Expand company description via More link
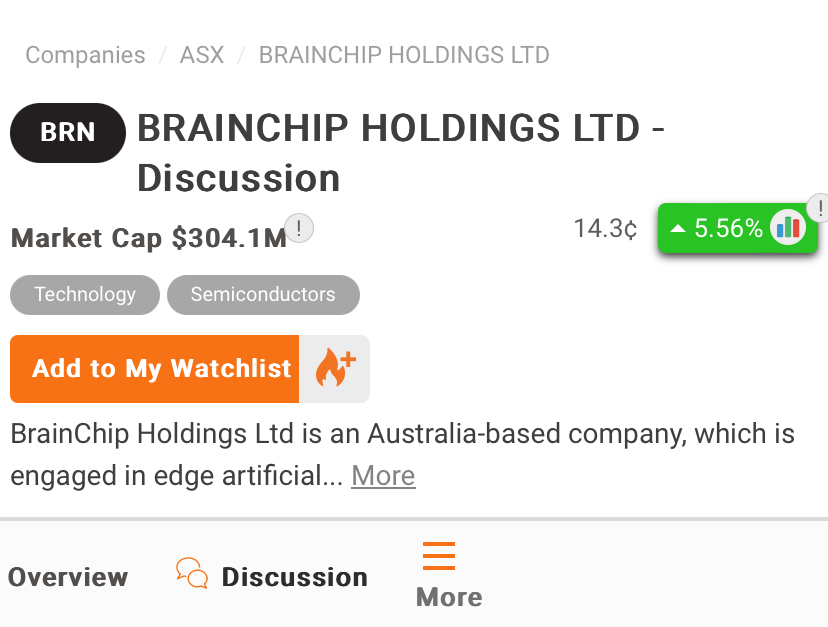This screenshot has height=627, width=828. [x=383, y=476]
